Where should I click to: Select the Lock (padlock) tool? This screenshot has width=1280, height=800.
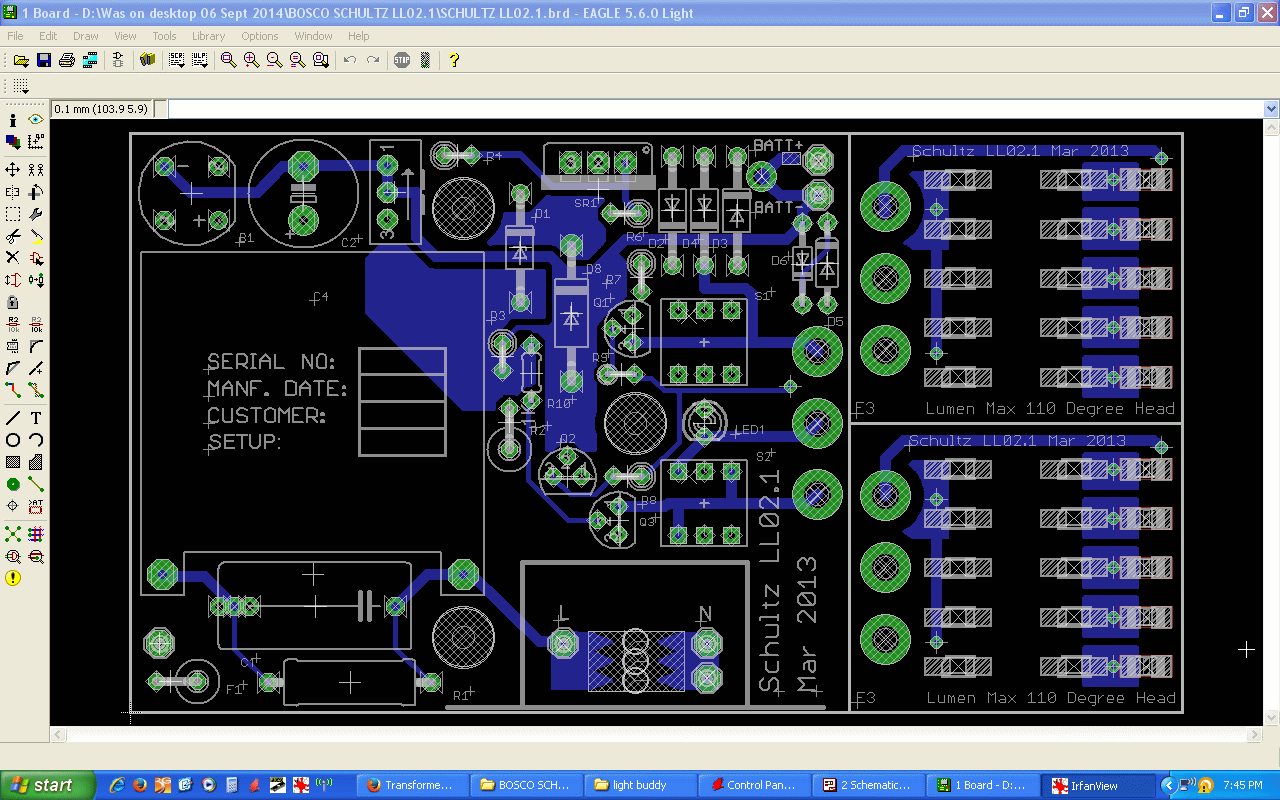click(x=13, y=302)
